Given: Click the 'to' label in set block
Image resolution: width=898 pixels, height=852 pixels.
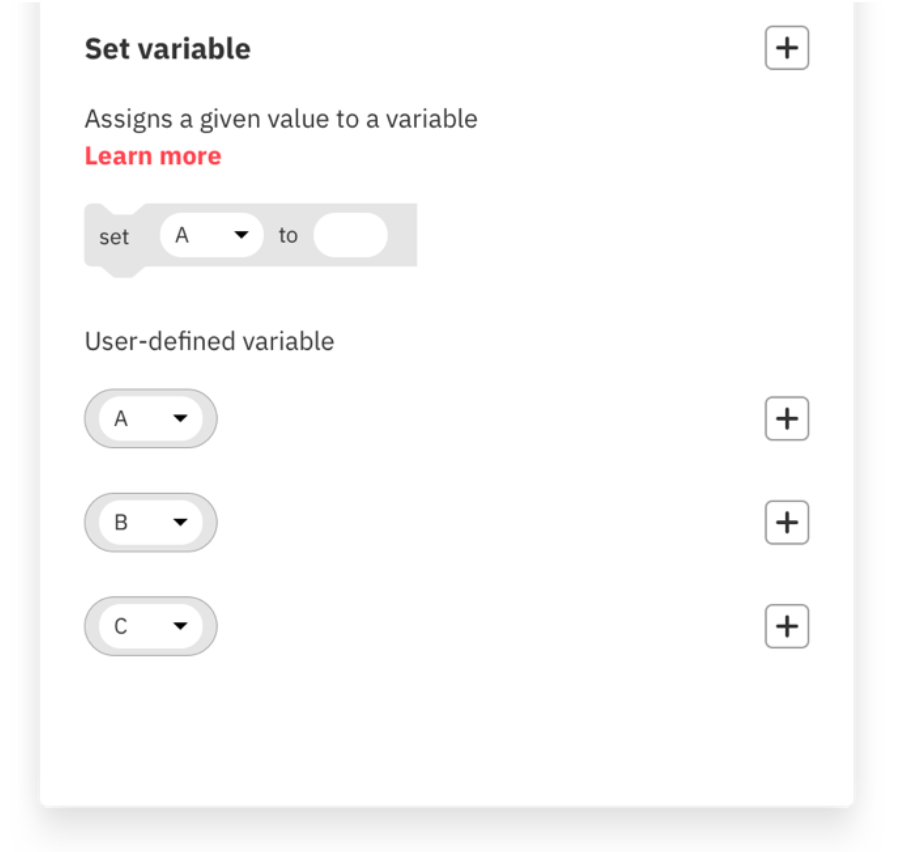Looking at the screenshot, I should (x=288, y=236).
